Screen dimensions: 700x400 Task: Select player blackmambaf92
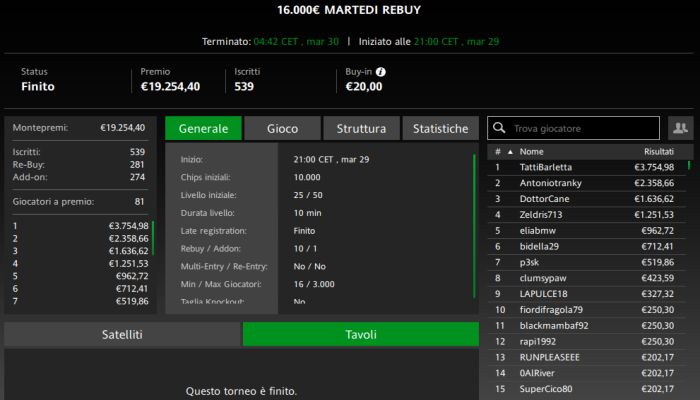click(587, 326)
